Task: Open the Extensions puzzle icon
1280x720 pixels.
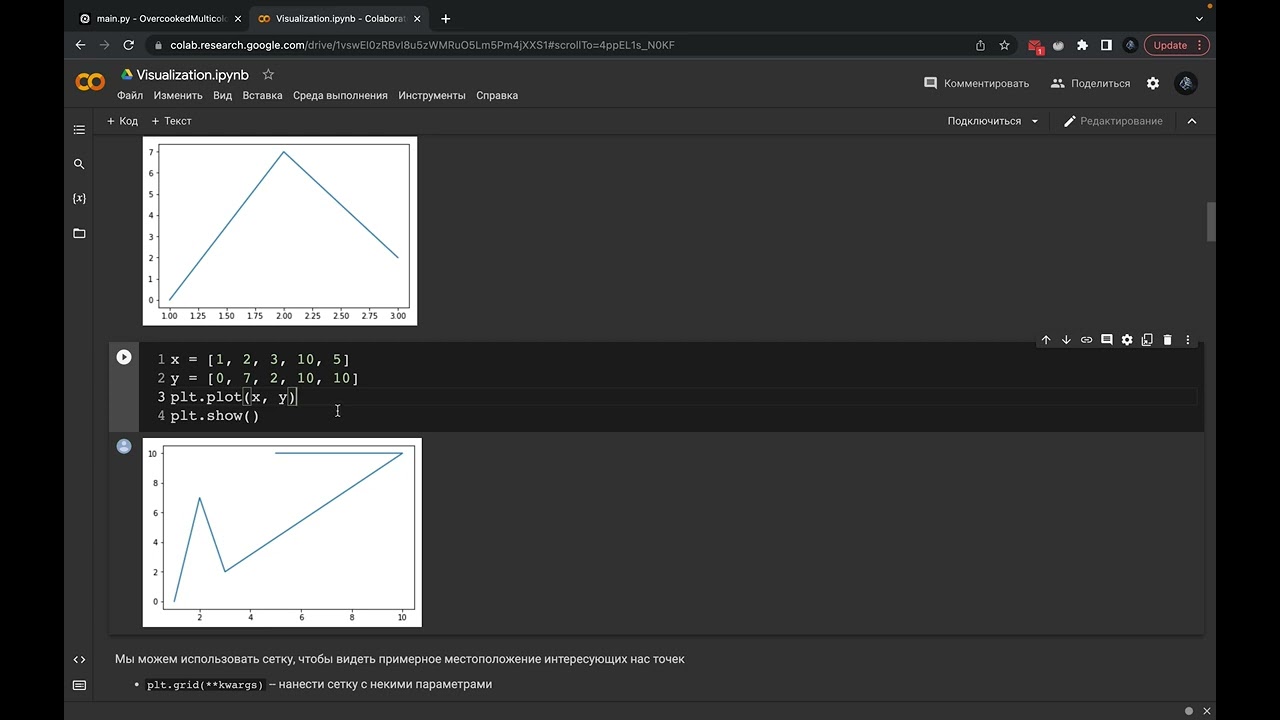Action: click(x=1082, y=45)
